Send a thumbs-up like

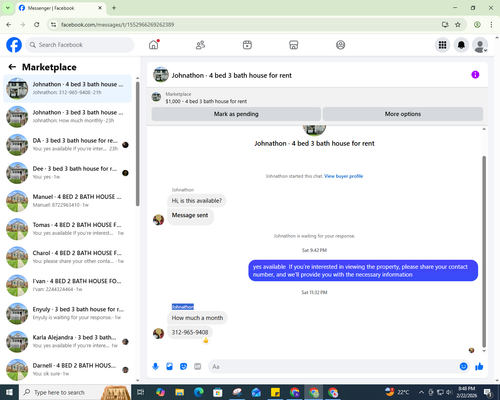479,366
